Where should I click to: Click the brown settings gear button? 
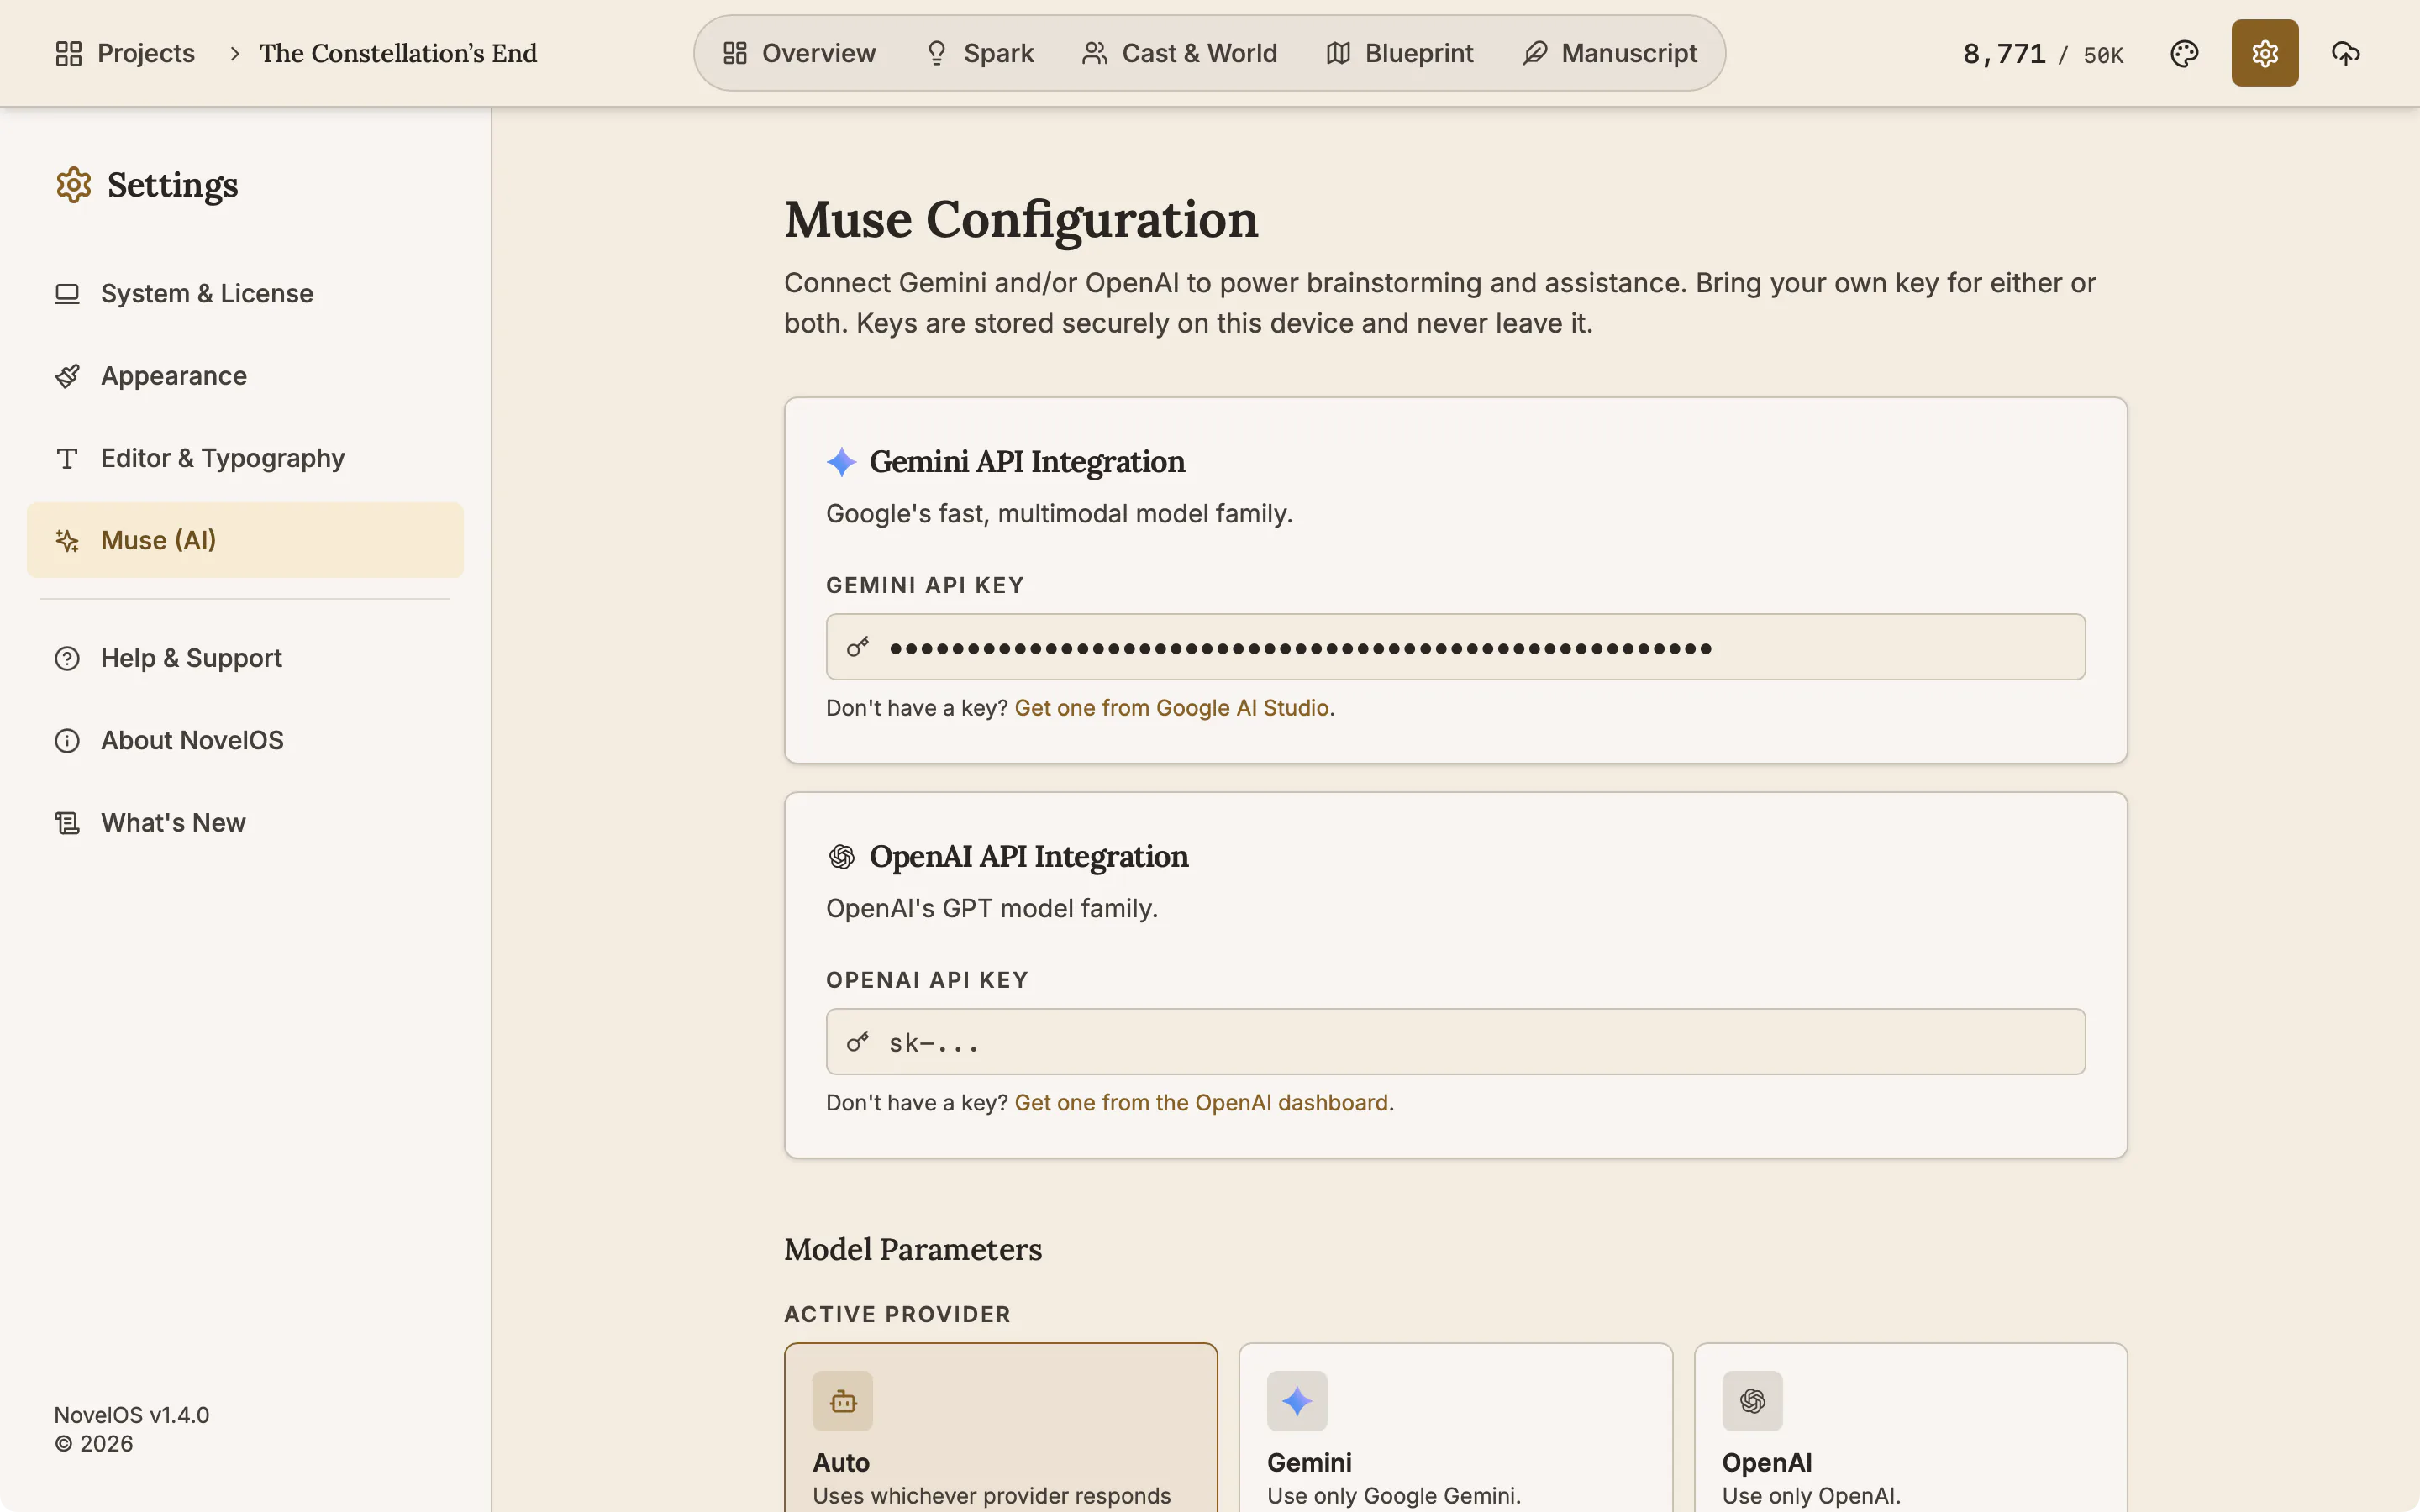[x=2264, y=53]
